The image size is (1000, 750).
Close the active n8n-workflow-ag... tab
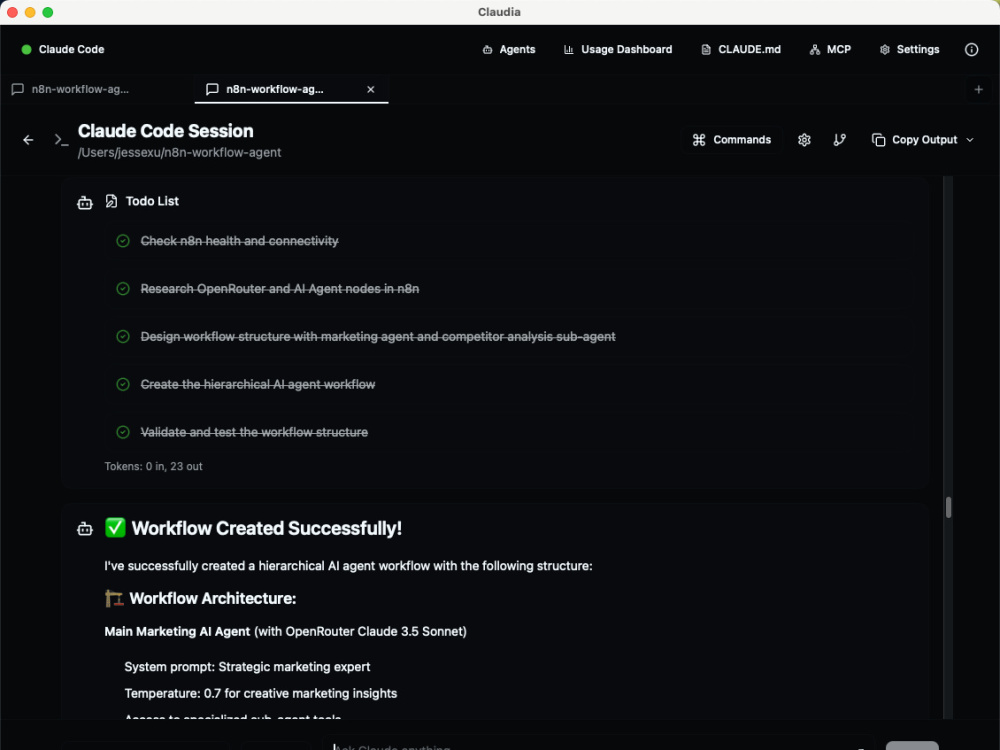371,89
